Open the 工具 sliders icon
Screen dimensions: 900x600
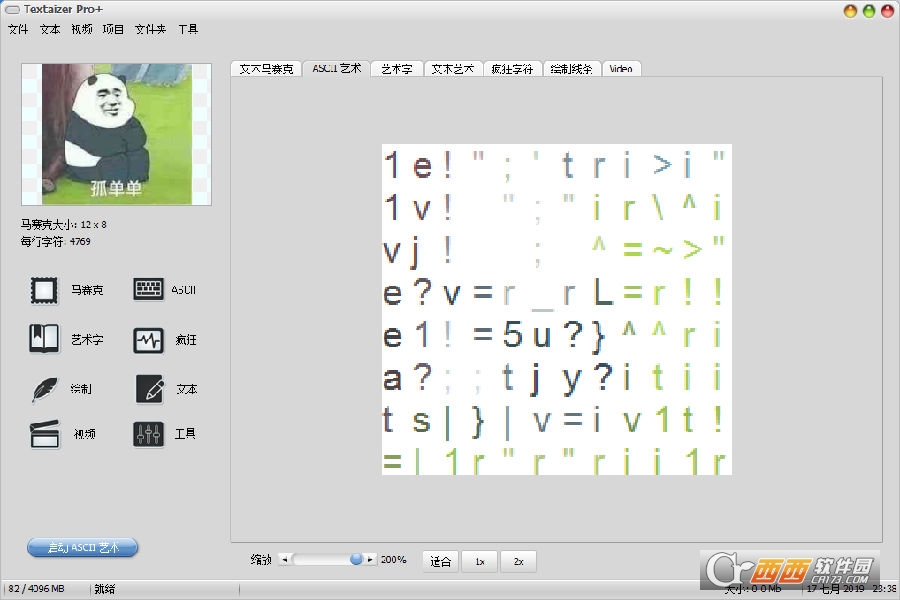pyautogui.click(x=149, y=435)
